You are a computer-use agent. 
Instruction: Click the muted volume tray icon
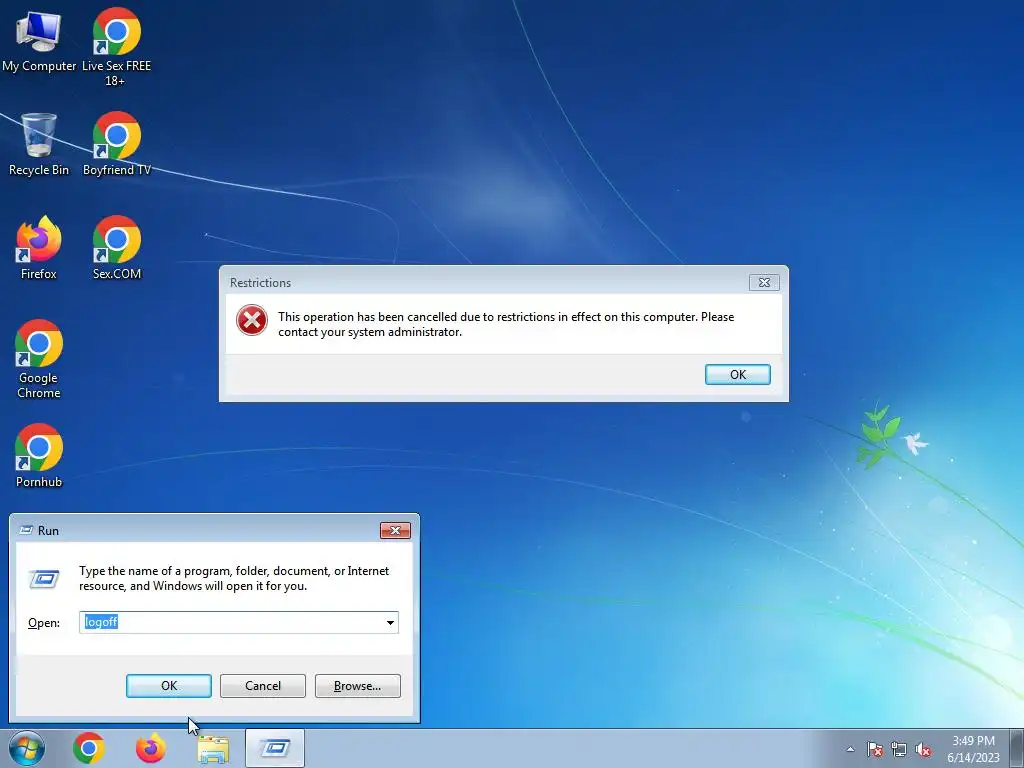(923, 749)
